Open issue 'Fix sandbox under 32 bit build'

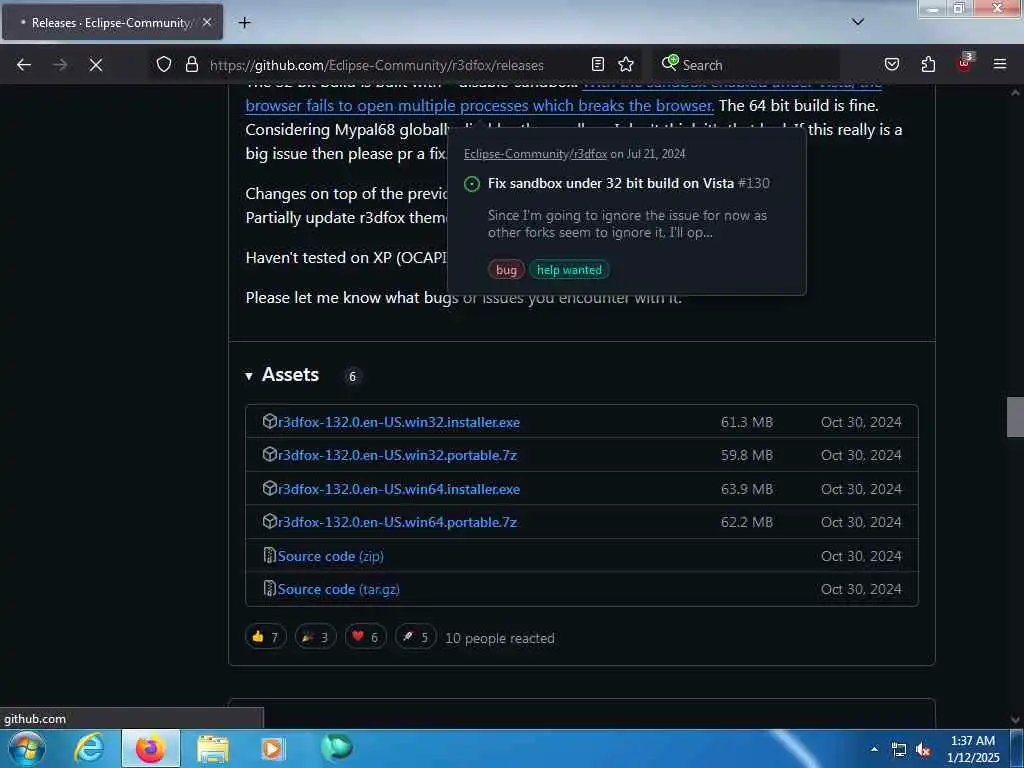click(x=611, y=184)
